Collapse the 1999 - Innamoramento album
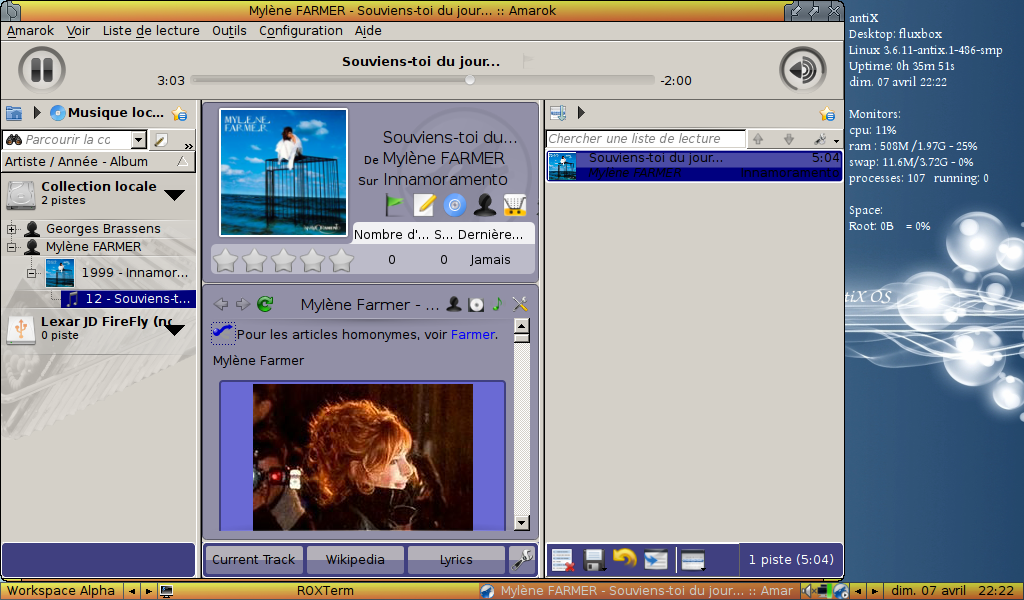1024x600 pixels. click(31, 273)
